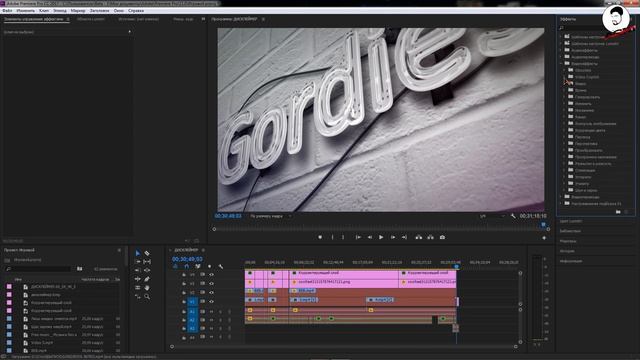Switch to Область Lumetri tab
The image size is (640, 360).
[x=91, y=19]
